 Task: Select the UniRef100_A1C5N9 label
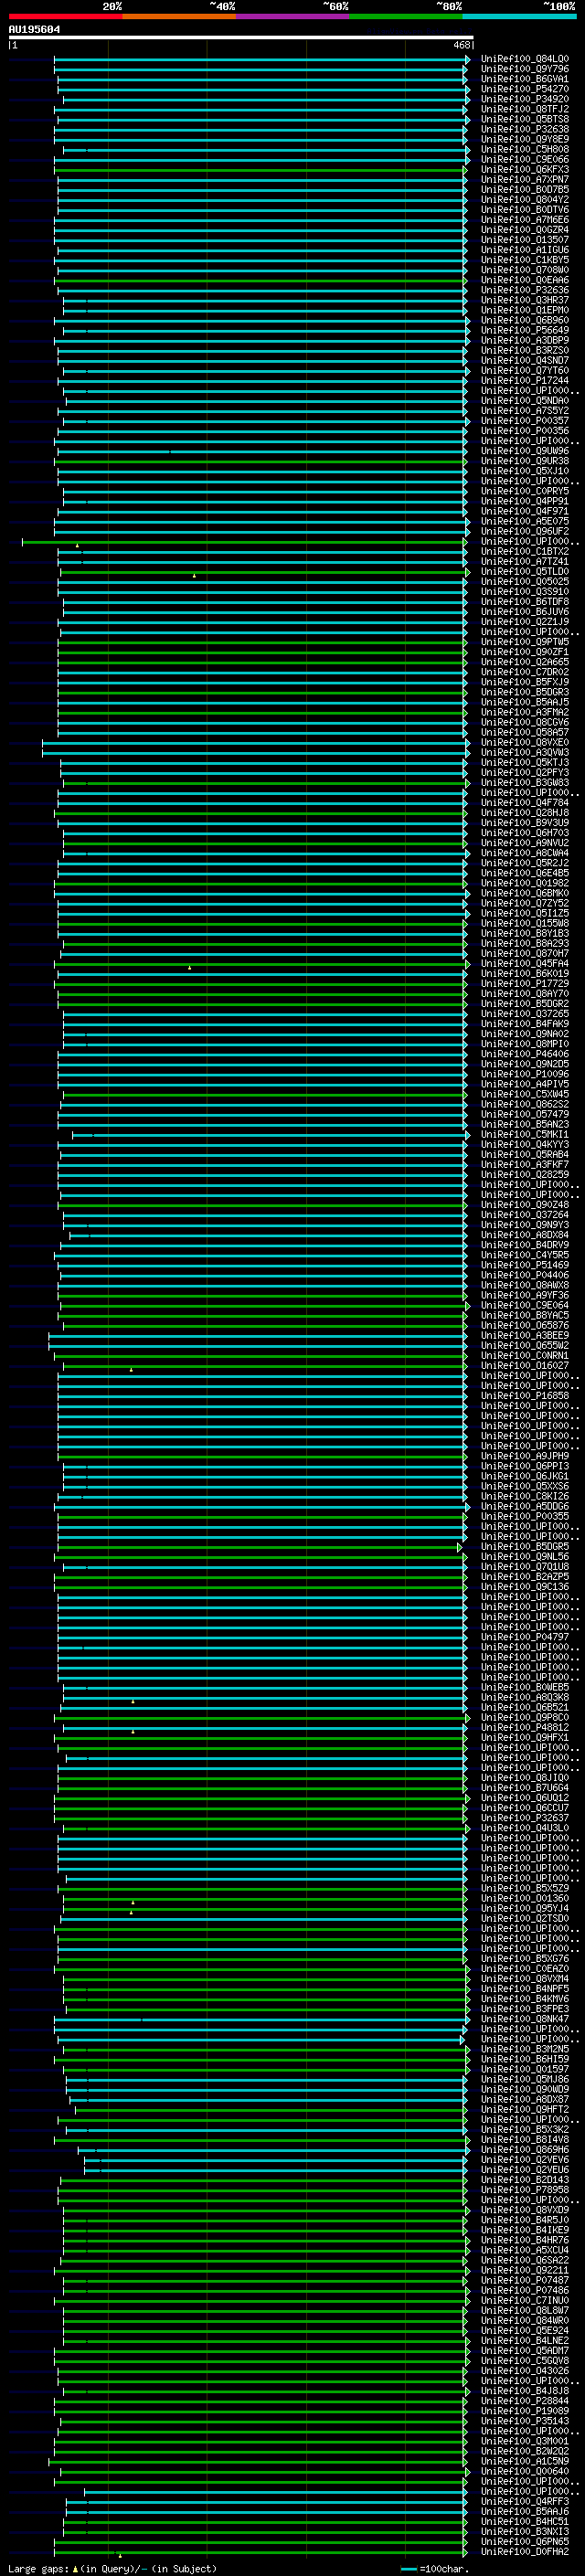(524, 2461)
